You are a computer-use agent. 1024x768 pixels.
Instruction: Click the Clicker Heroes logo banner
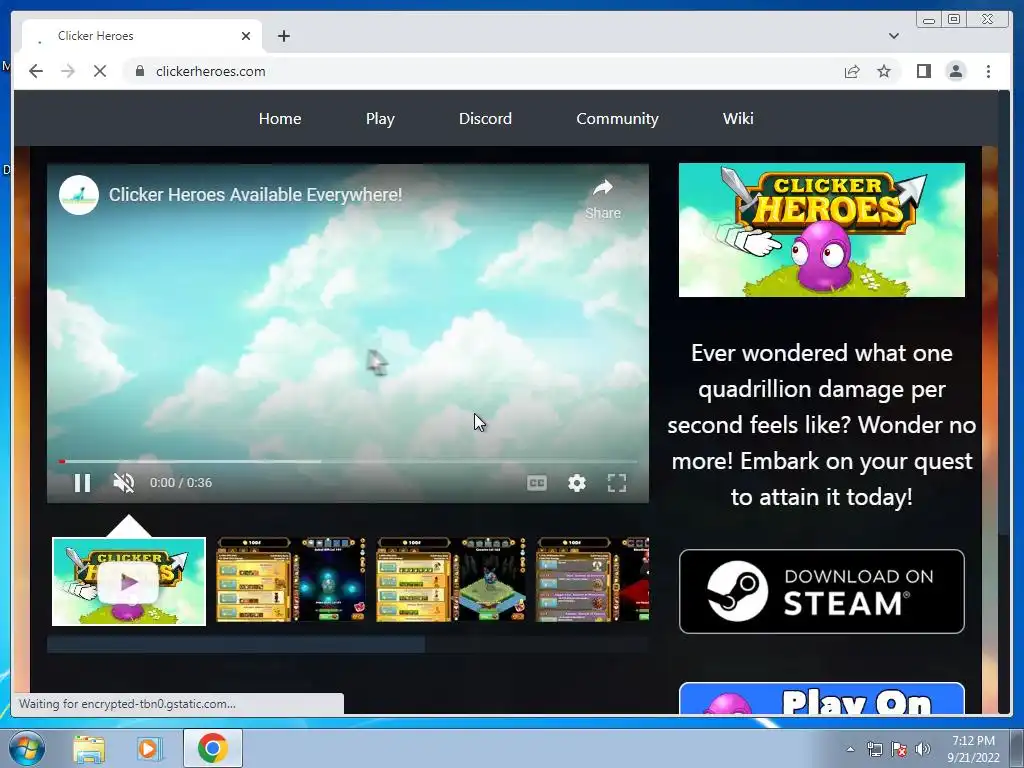(x=822, y=230)
